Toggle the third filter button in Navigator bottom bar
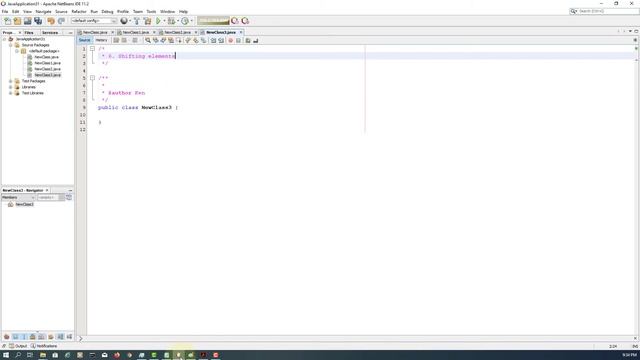The image size is (640, 360). pos(24,337)
